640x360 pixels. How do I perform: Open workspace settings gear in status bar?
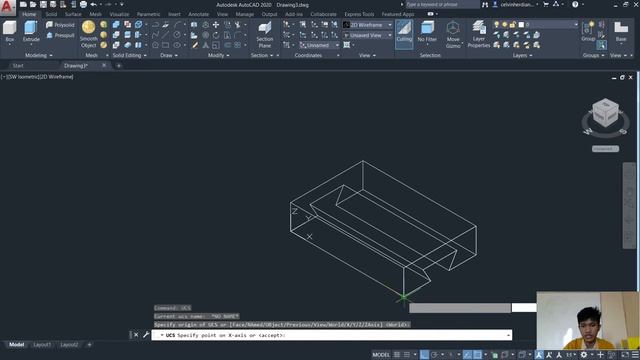click(584, 355)
